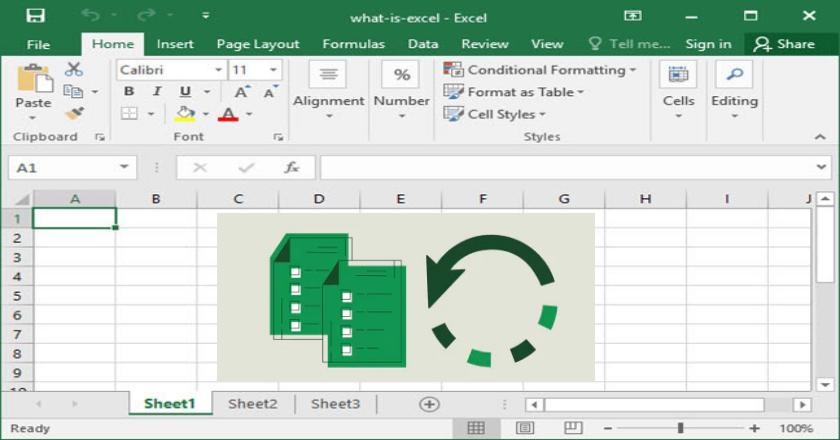Click the Share button
The width and height of the screenshot is (840, 440).
785,44
